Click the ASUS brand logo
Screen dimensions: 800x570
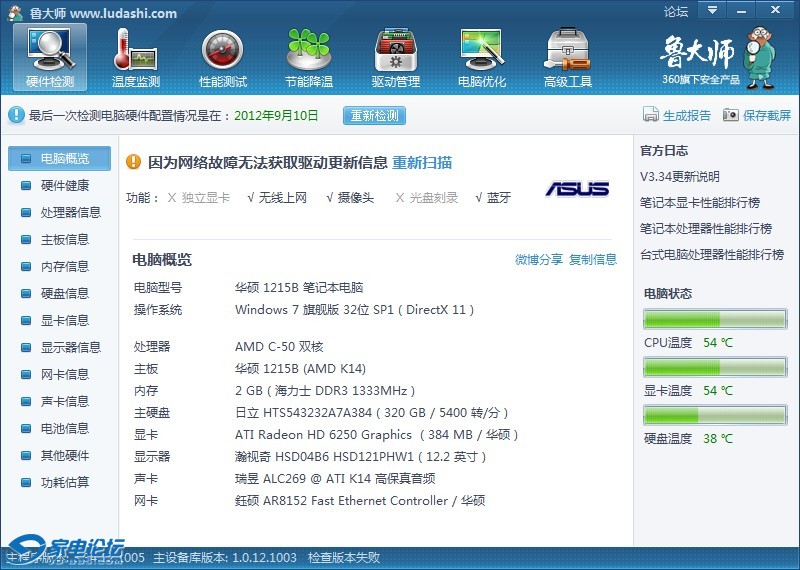pyautogui.click(x=577, y=189)
